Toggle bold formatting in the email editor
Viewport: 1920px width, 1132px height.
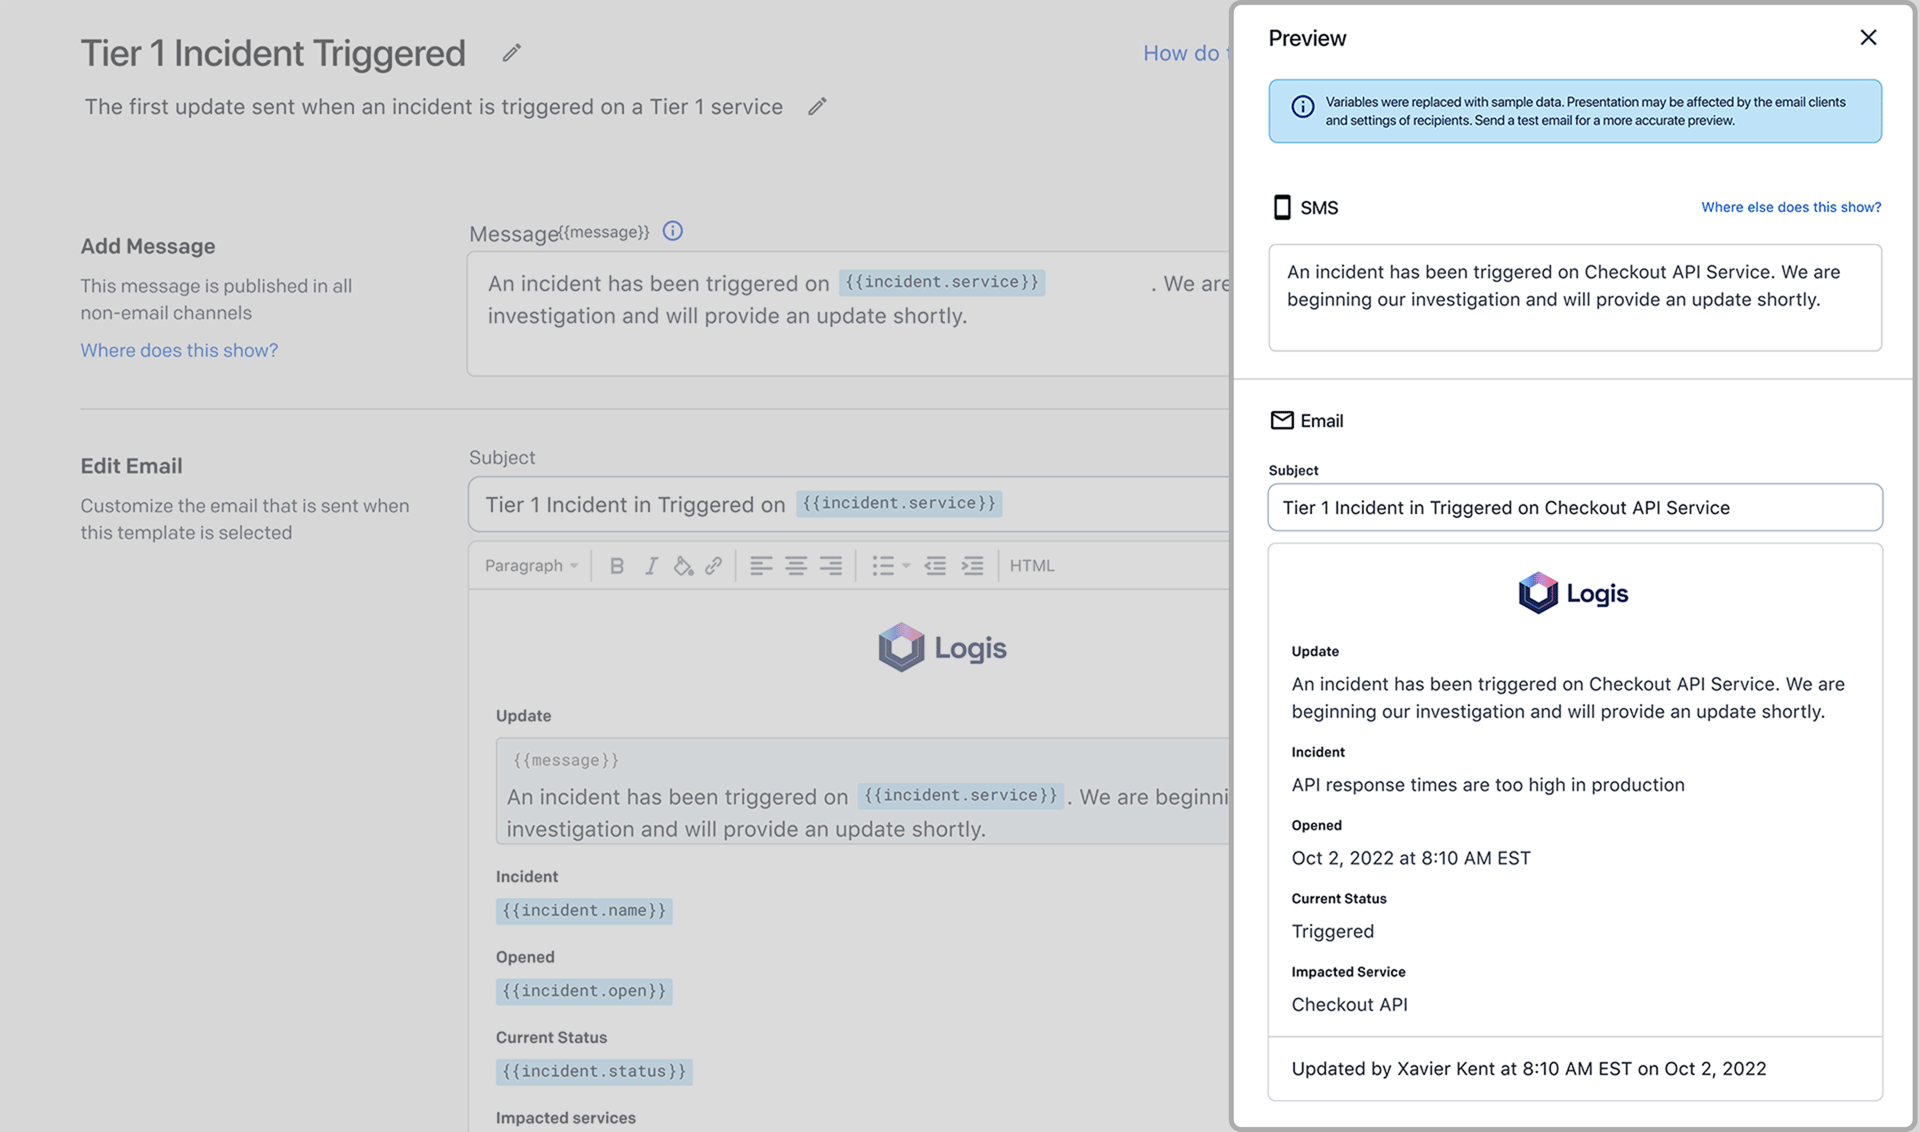point(616,566)
